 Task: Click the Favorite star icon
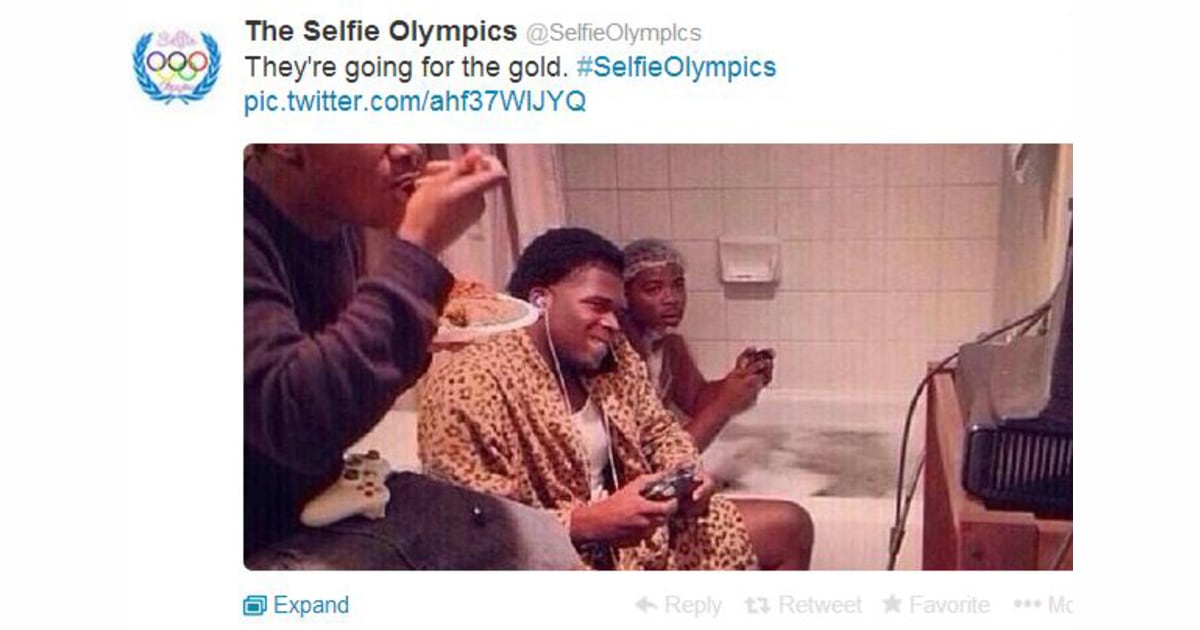pyautogui.click(x=892, y=604)
